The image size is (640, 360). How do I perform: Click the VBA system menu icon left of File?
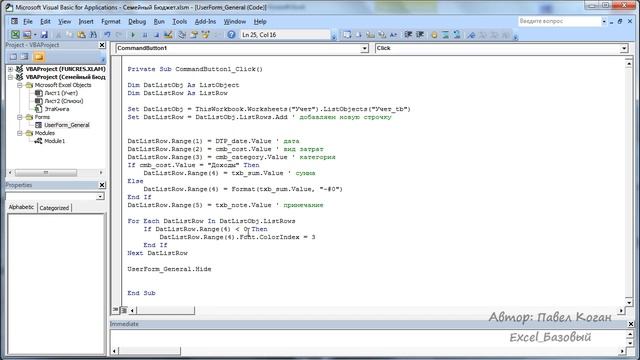click(14, 21)
